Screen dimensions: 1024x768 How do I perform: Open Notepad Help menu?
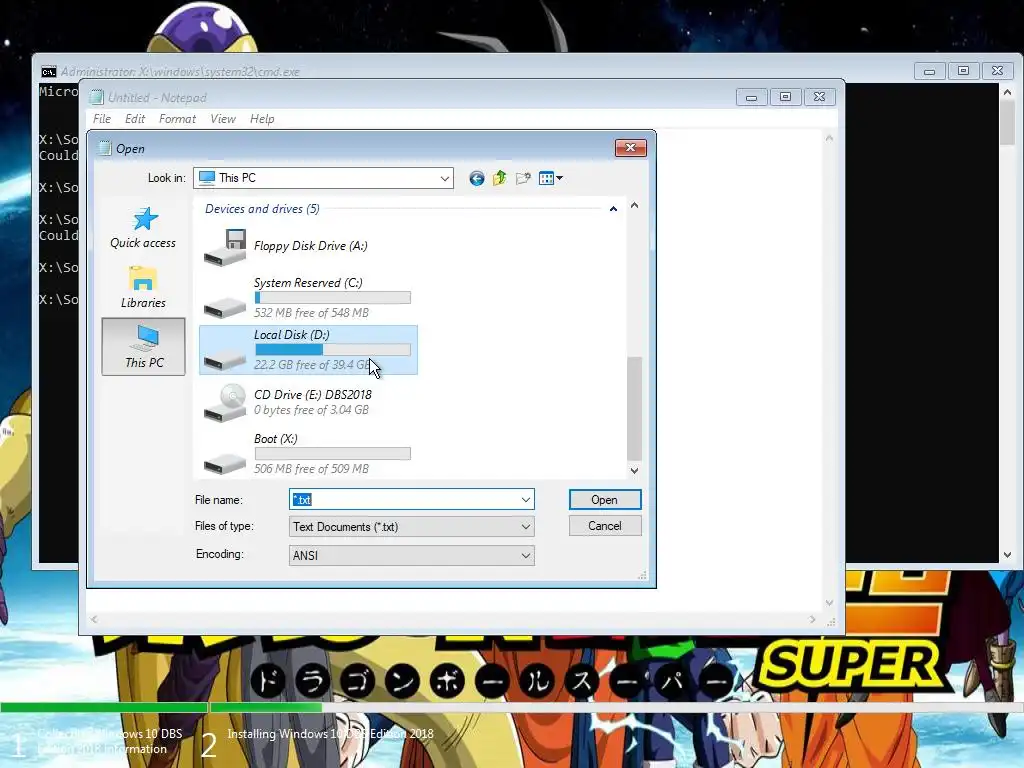262,119
